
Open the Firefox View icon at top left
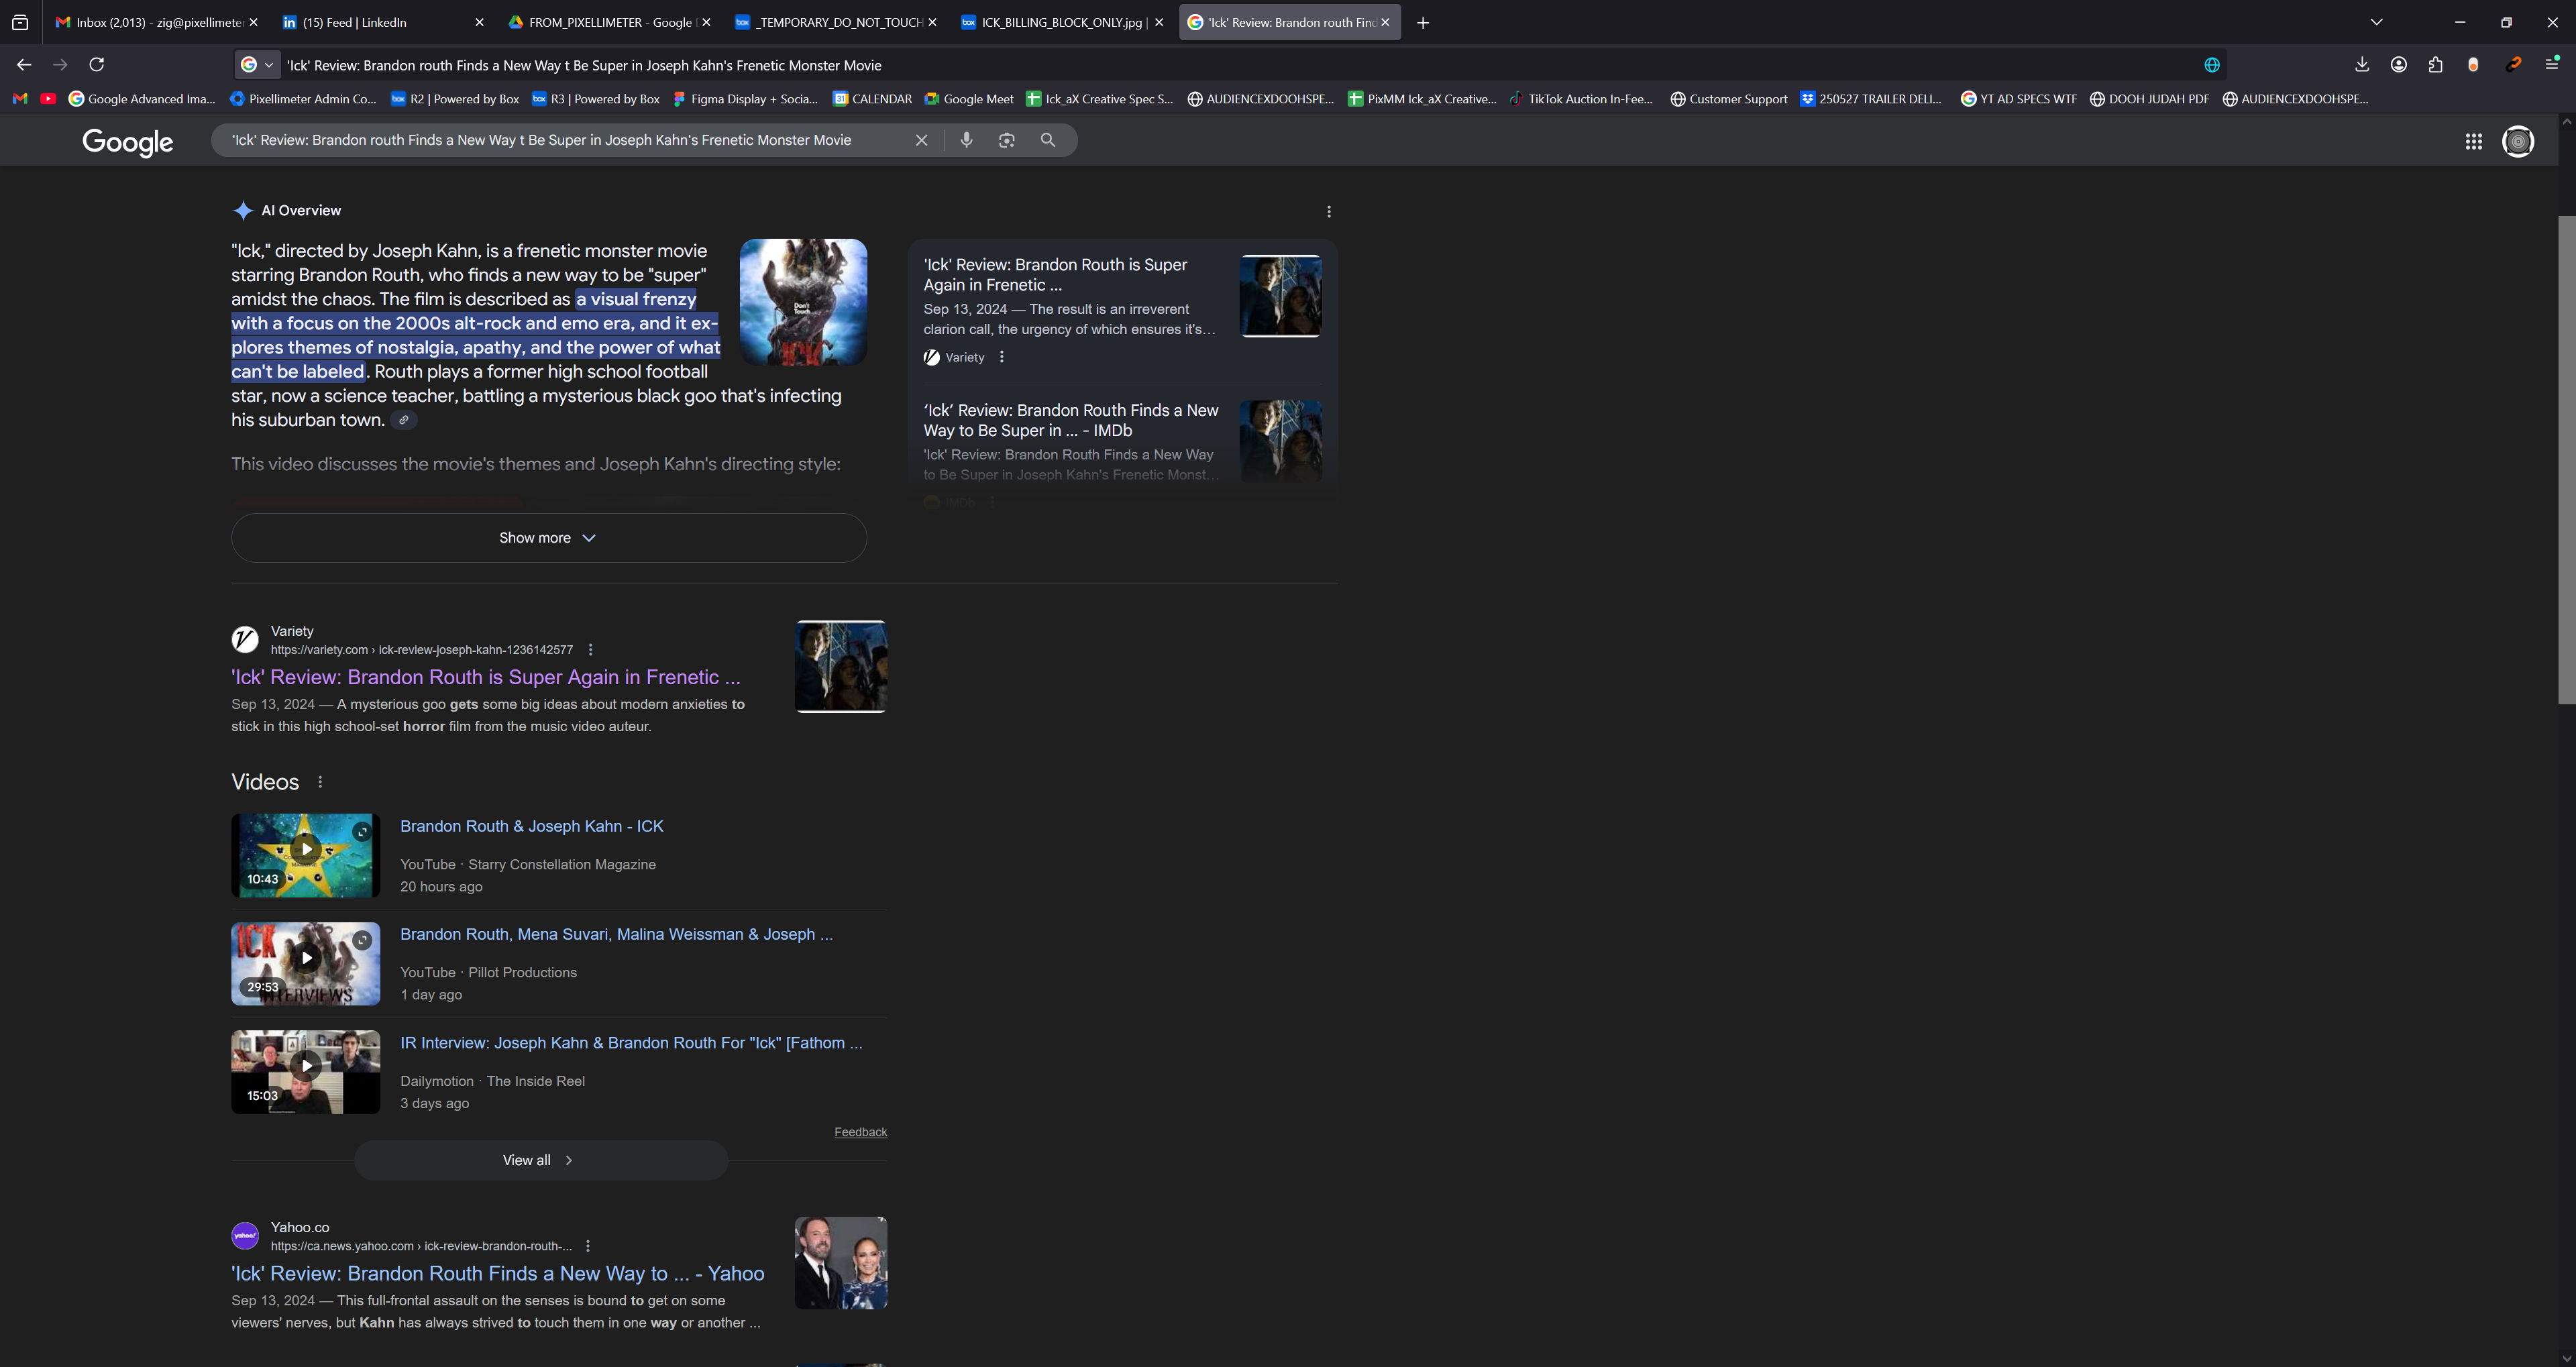coord(20,22)
